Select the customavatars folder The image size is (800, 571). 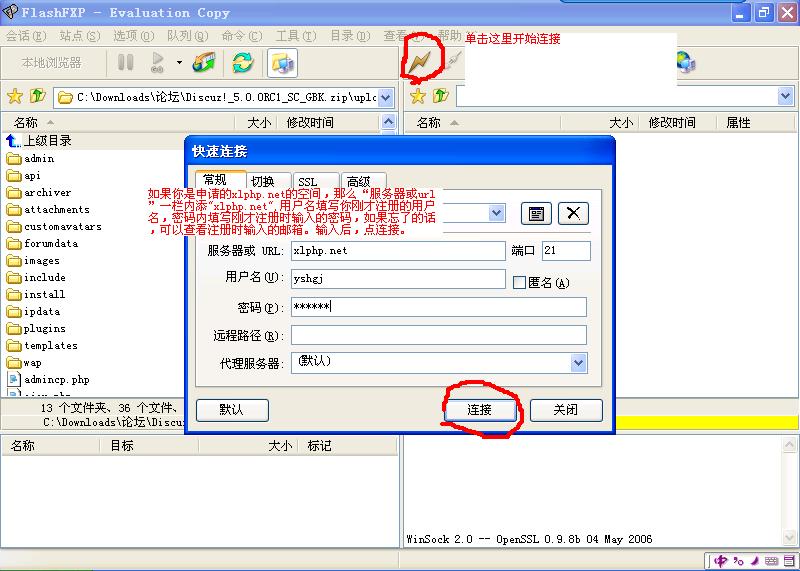coord(55,227)
